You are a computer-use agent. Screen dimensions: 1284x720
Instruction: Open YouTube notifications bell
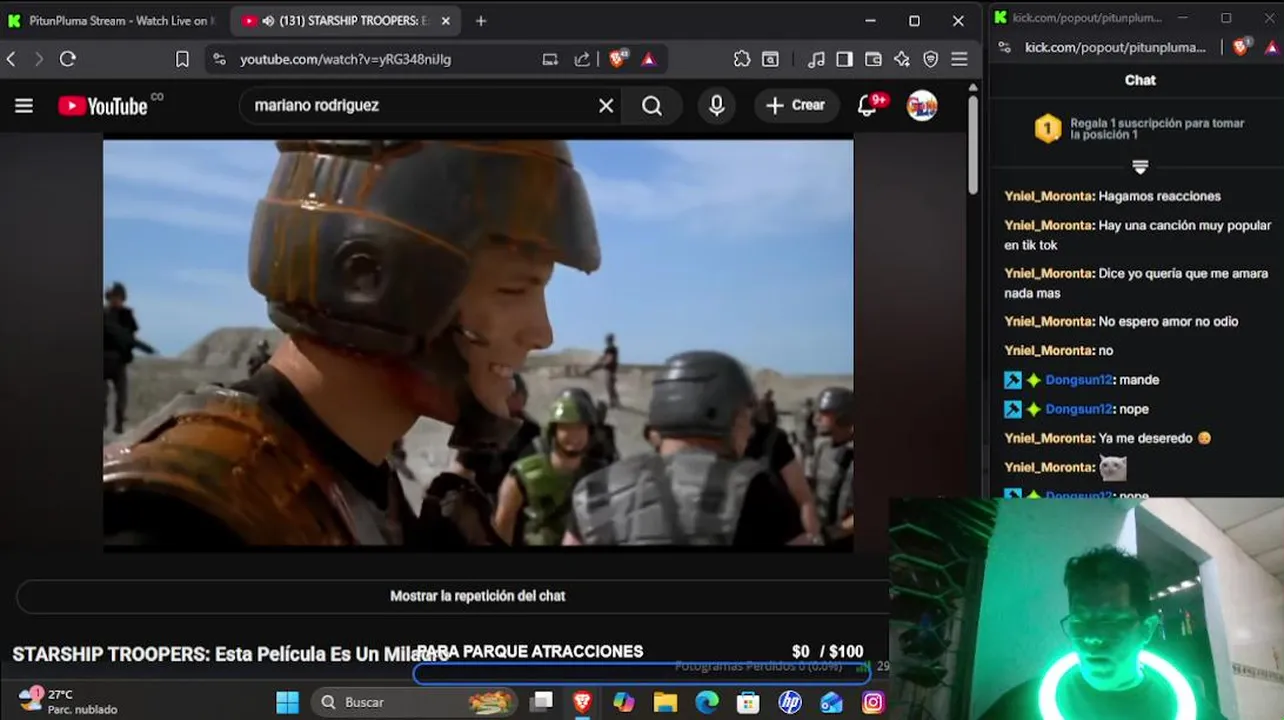point(868,105)
